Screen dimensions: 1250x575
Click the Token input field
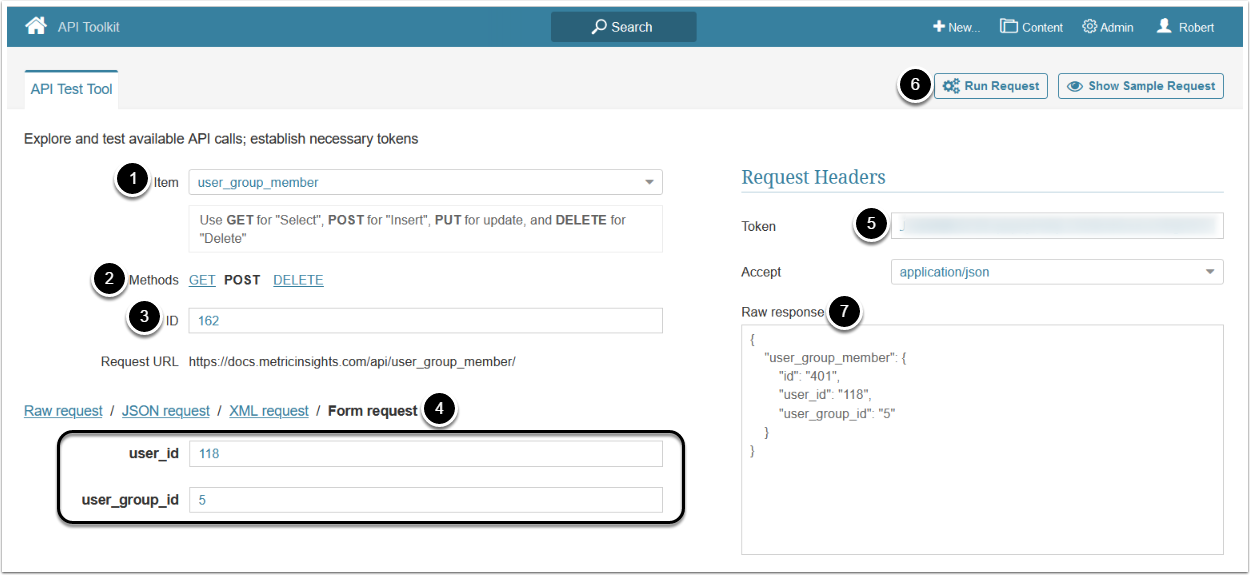[1057, 226]
